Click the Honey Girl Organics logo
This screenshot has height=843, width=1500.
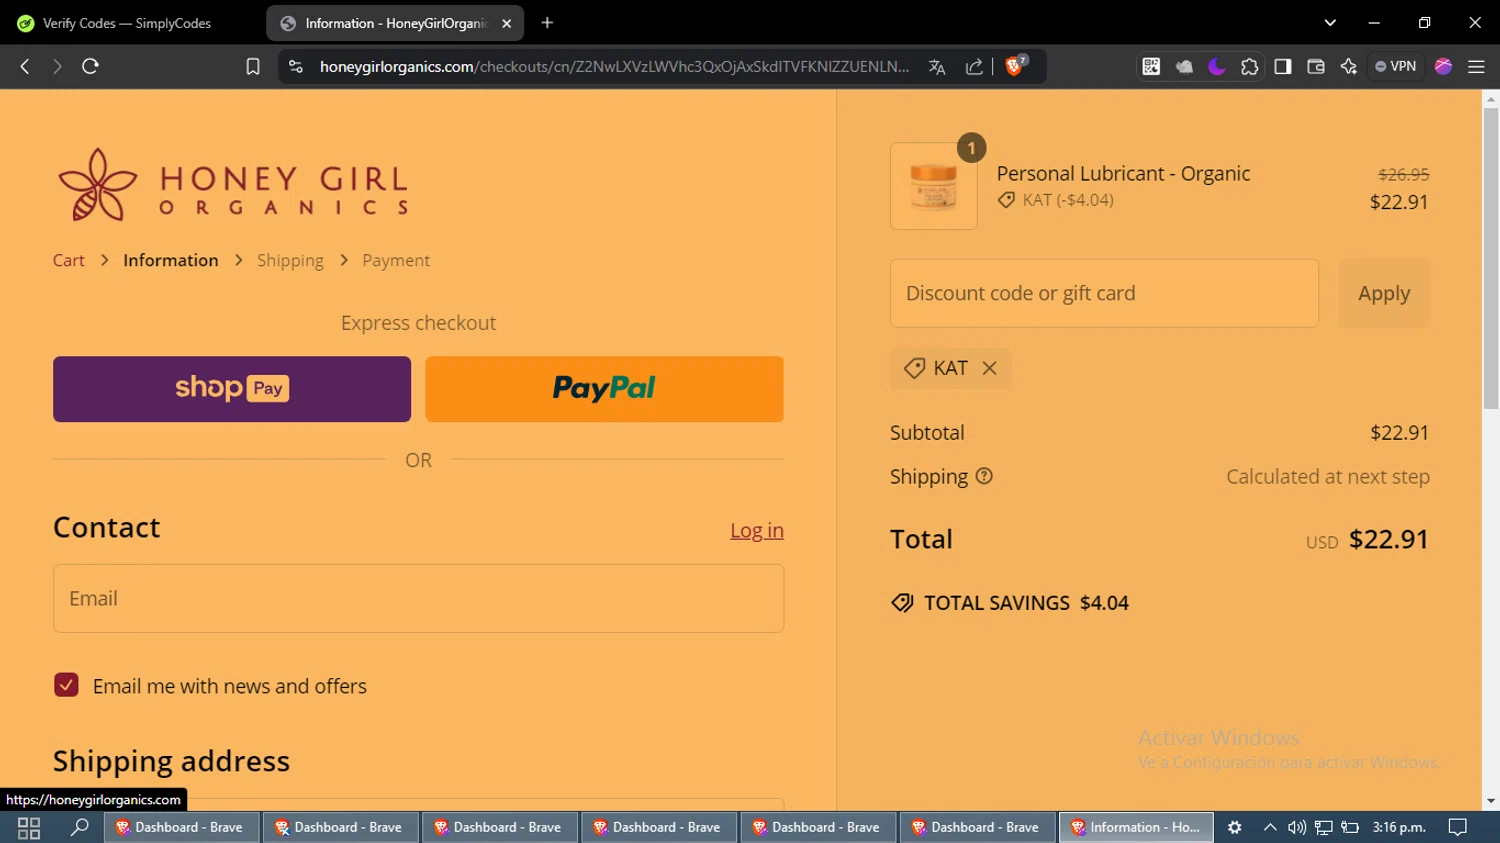tap(233, 185)
